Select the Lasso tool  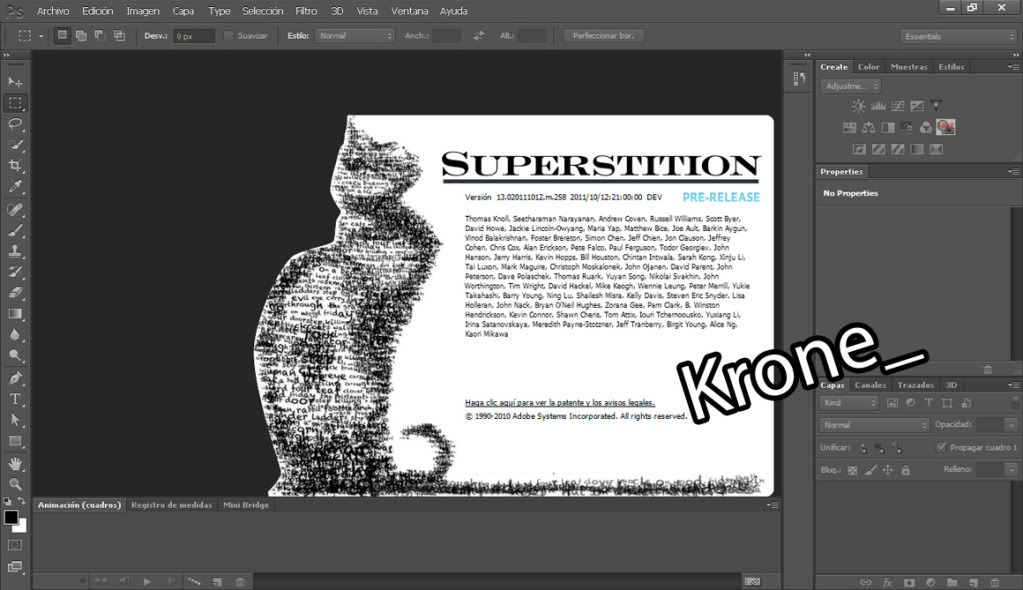tap(15, 124)
